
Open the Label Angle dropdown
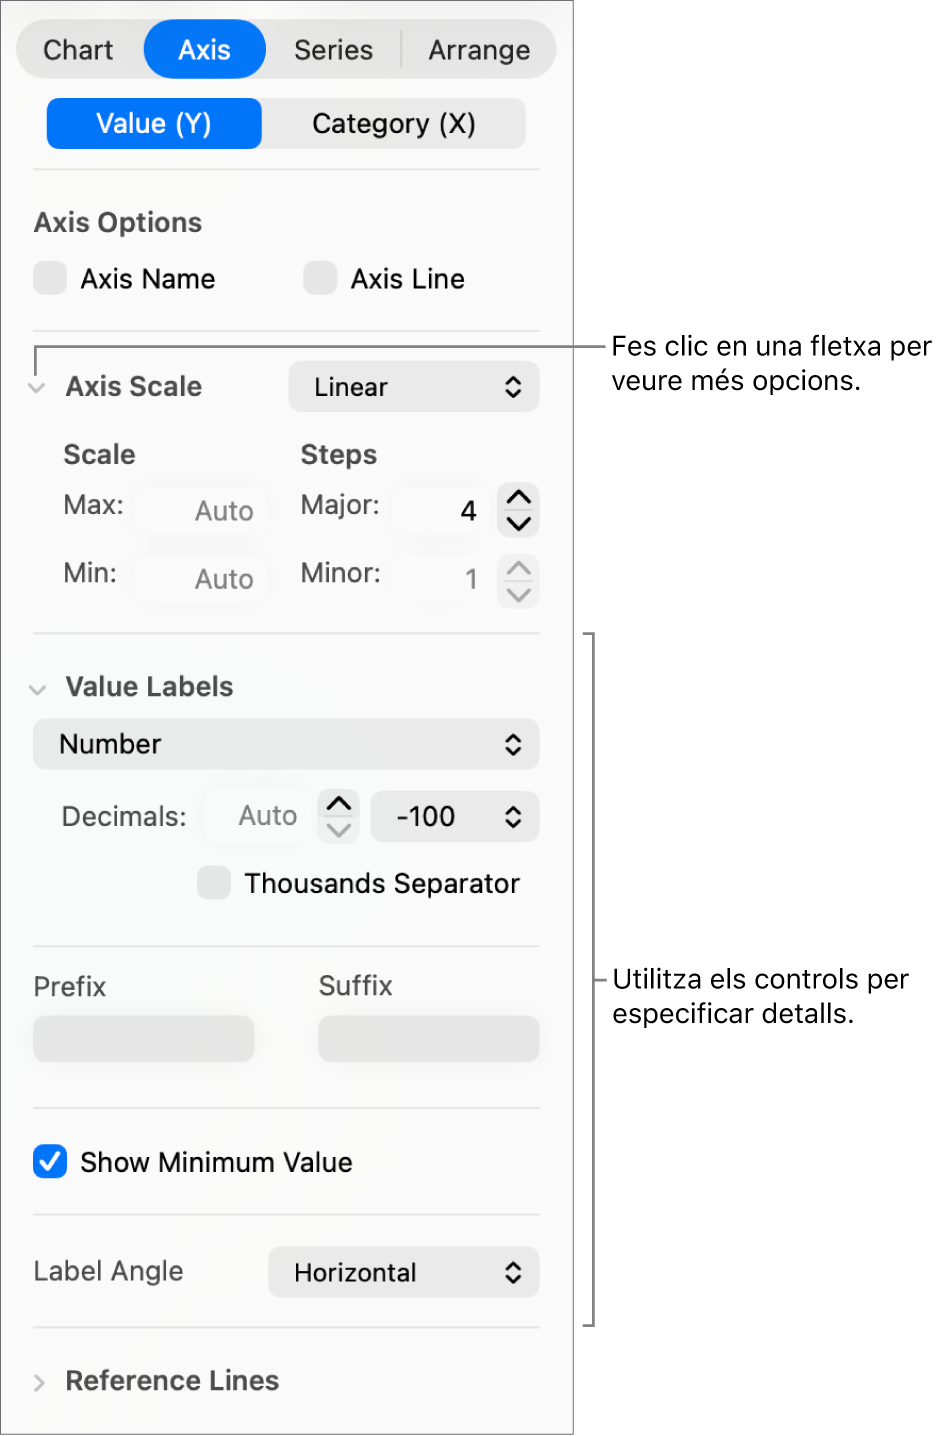click(x=403, y=1272)
